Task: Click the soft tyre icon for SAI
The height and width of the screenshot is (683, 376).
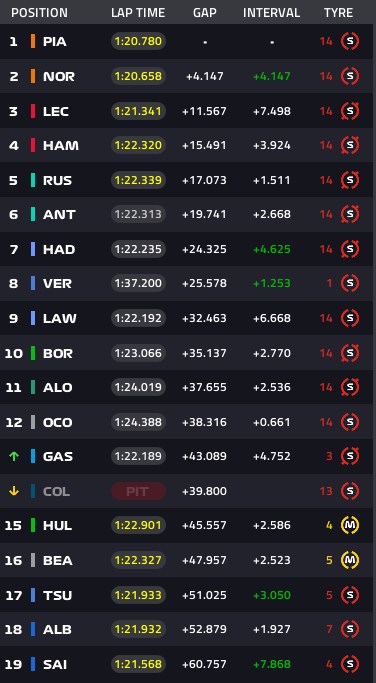Action: coord(350,664)
